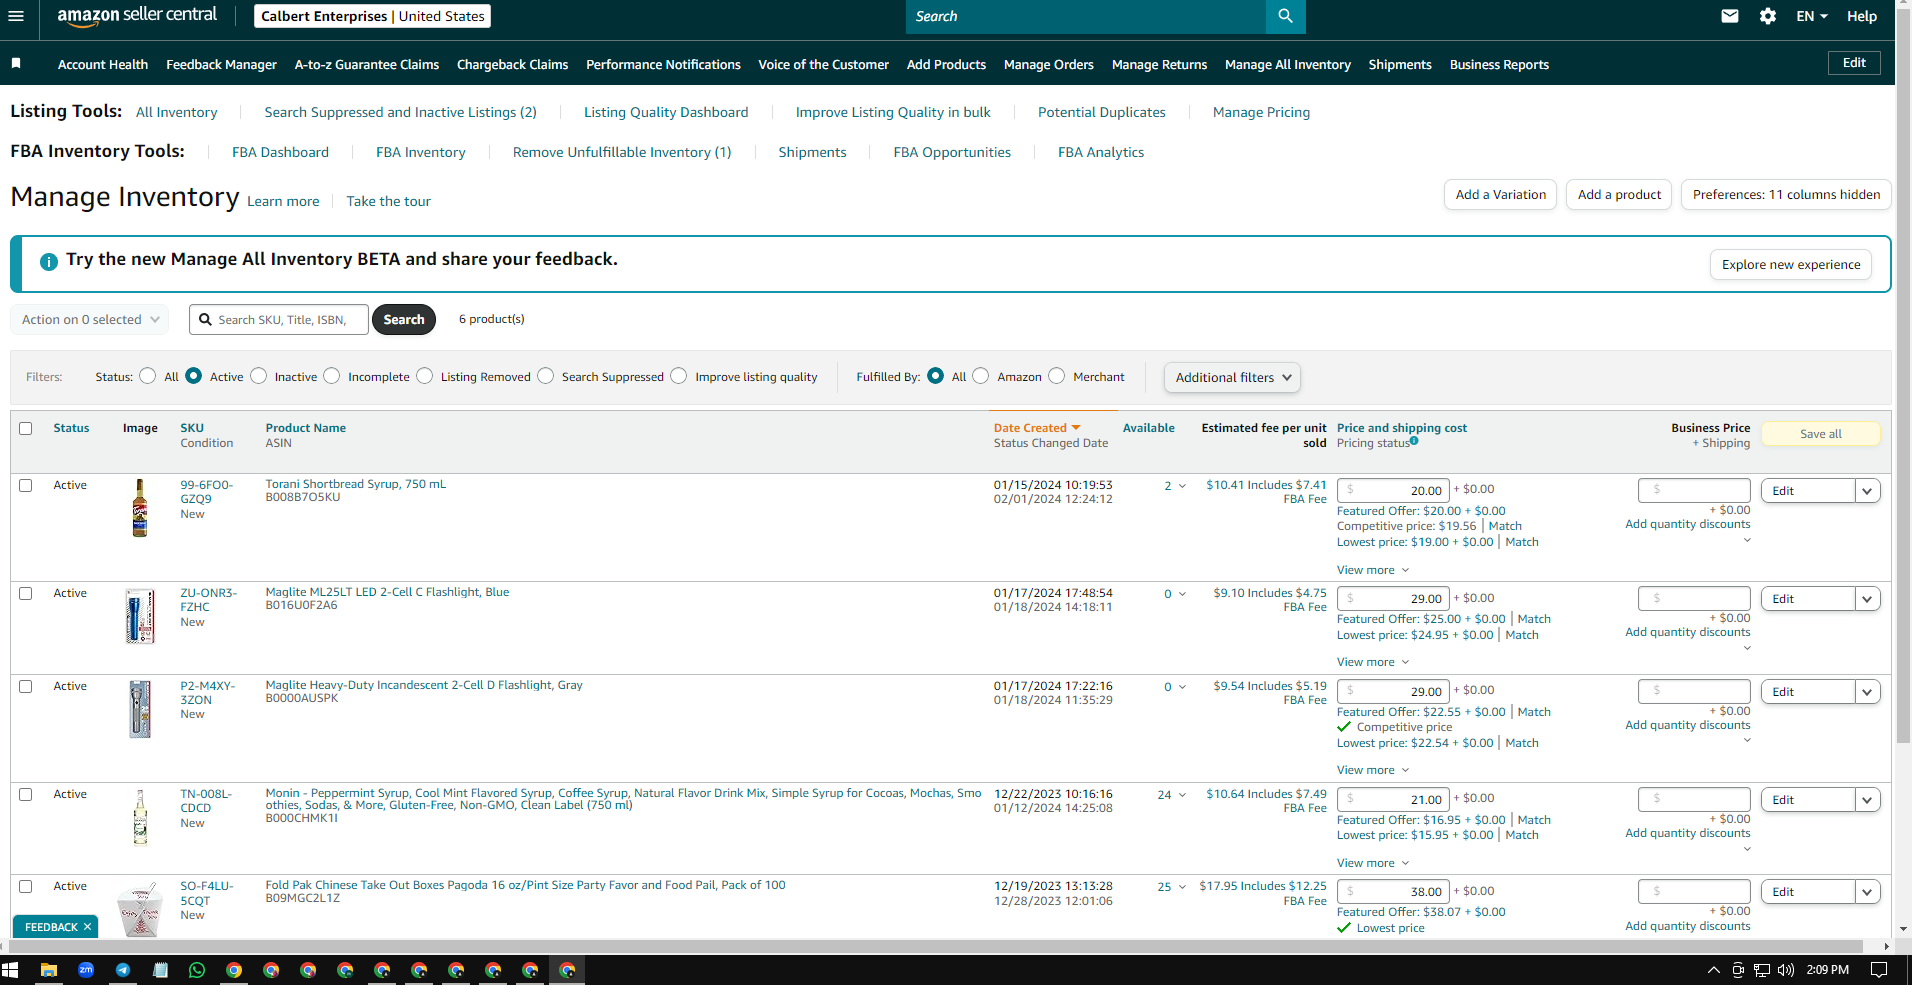
Task: Open Telegram from the taskbar
Action: point(123,970)
